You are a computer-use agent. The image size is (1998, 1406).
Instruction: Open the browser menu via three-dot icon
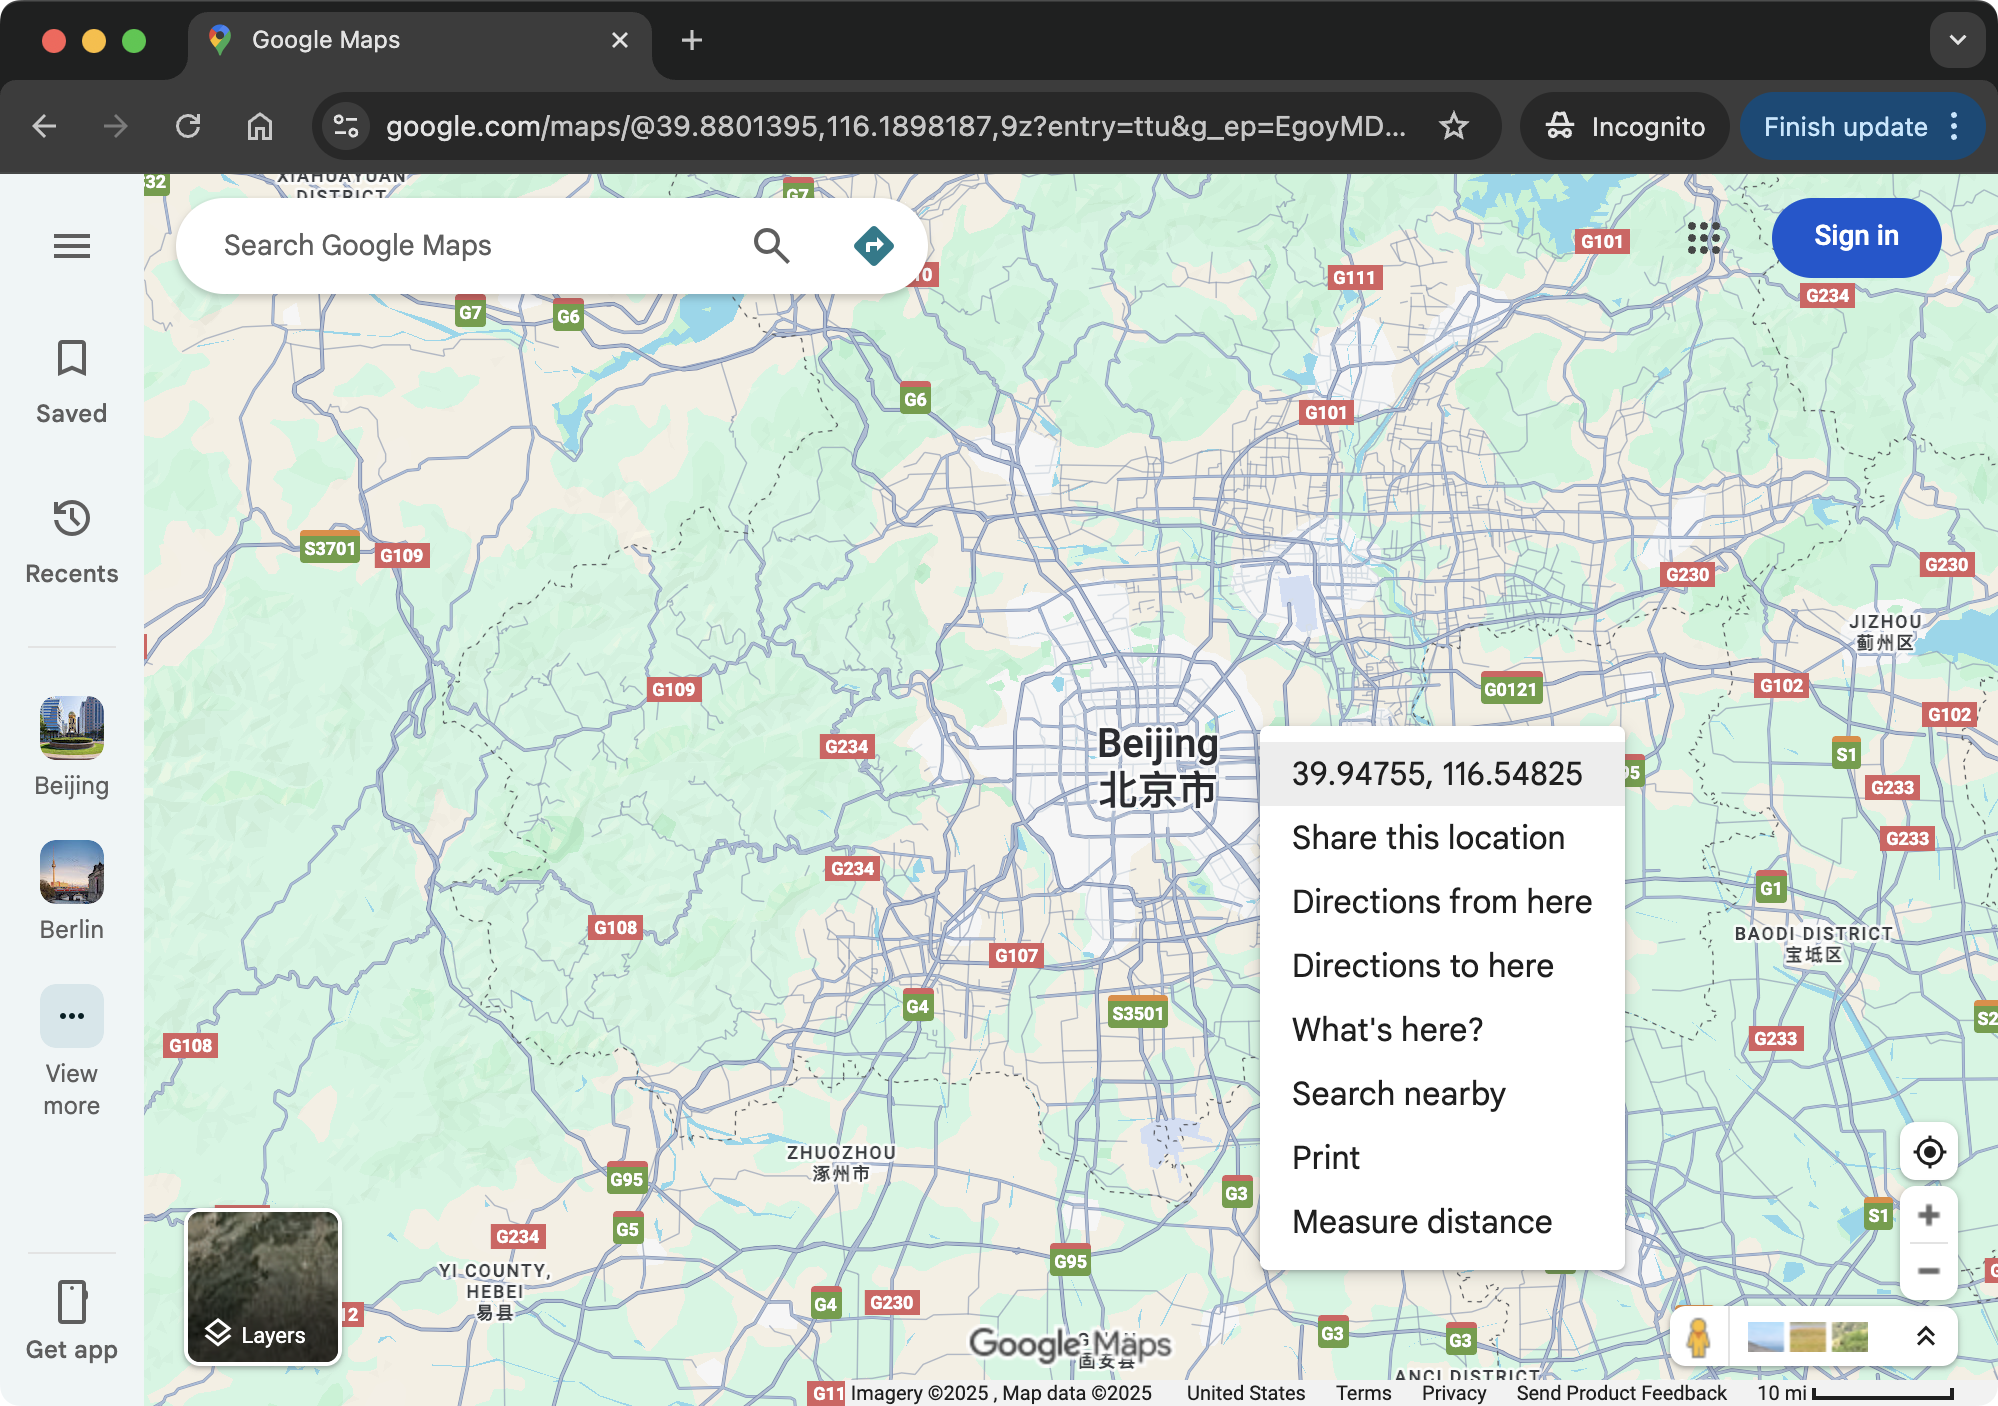tap(1955, 126)
